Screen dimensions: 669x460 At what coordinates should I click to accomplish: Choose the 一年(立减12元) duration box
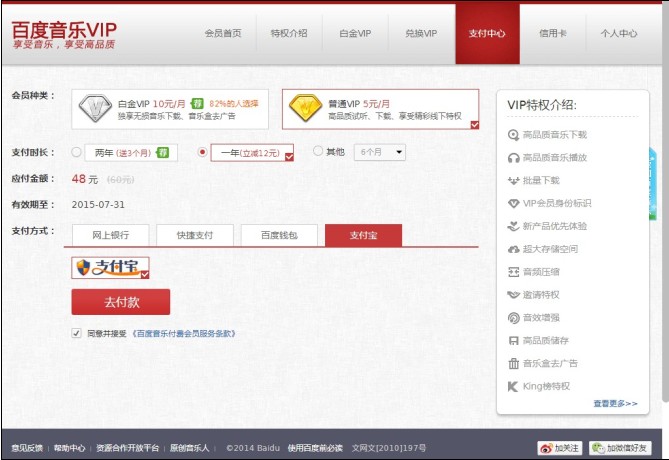tap(252, 153)
